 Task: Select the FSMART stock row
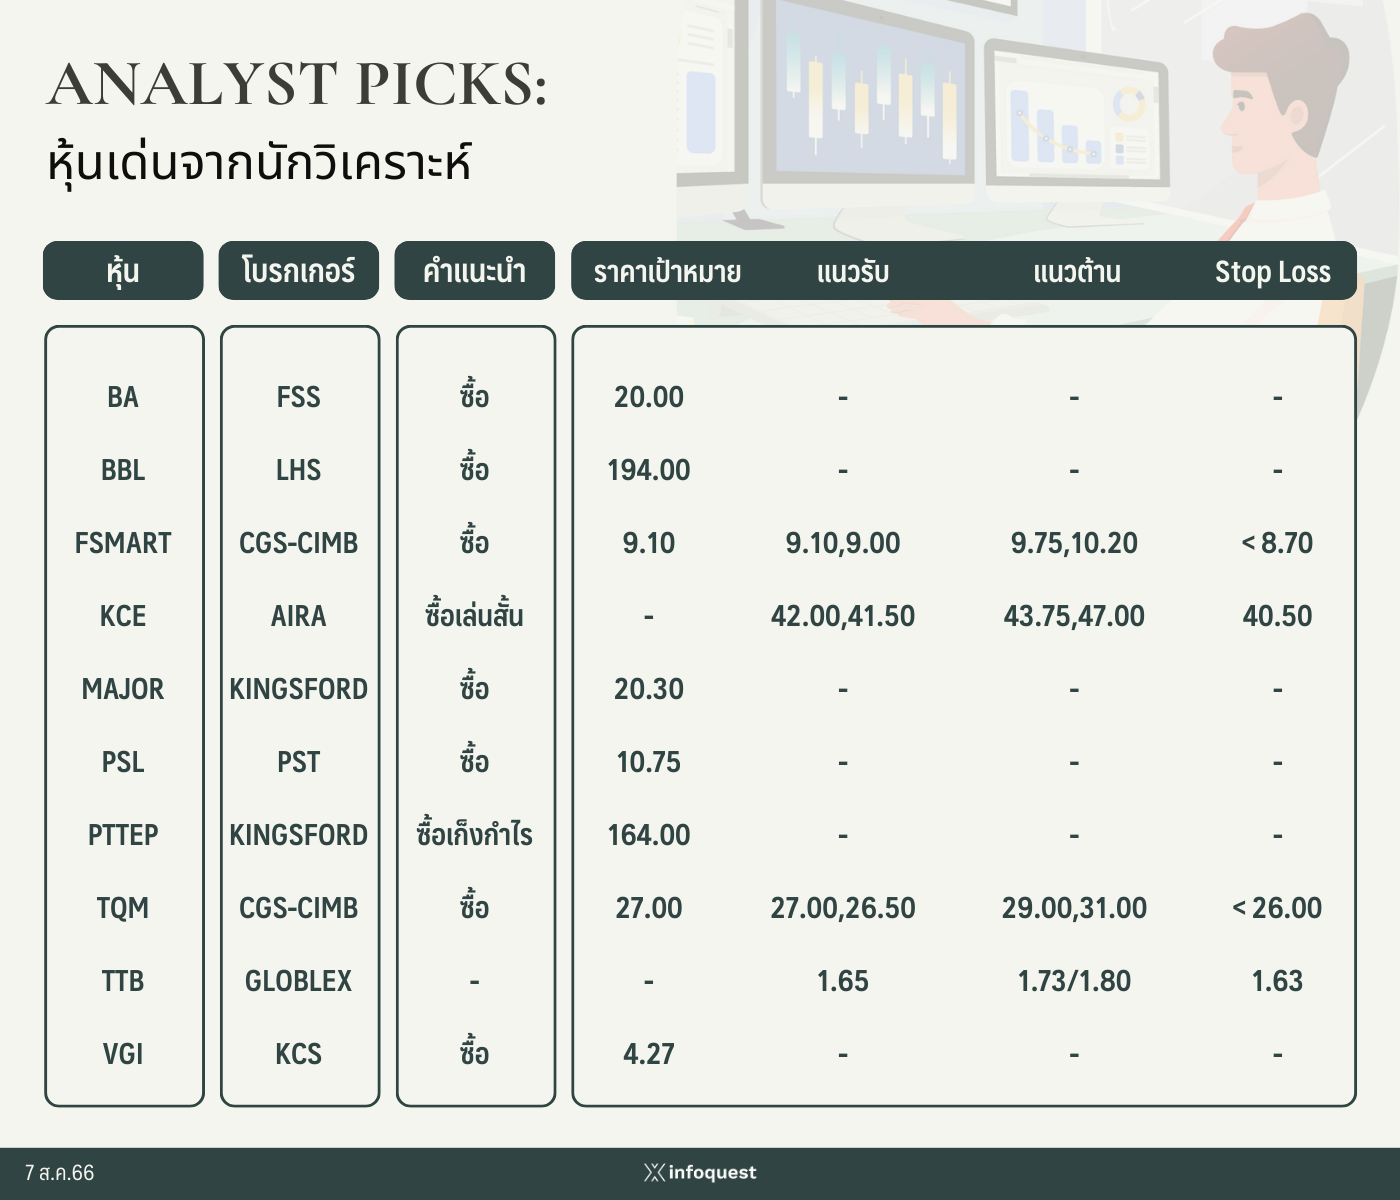coord(700,543)
